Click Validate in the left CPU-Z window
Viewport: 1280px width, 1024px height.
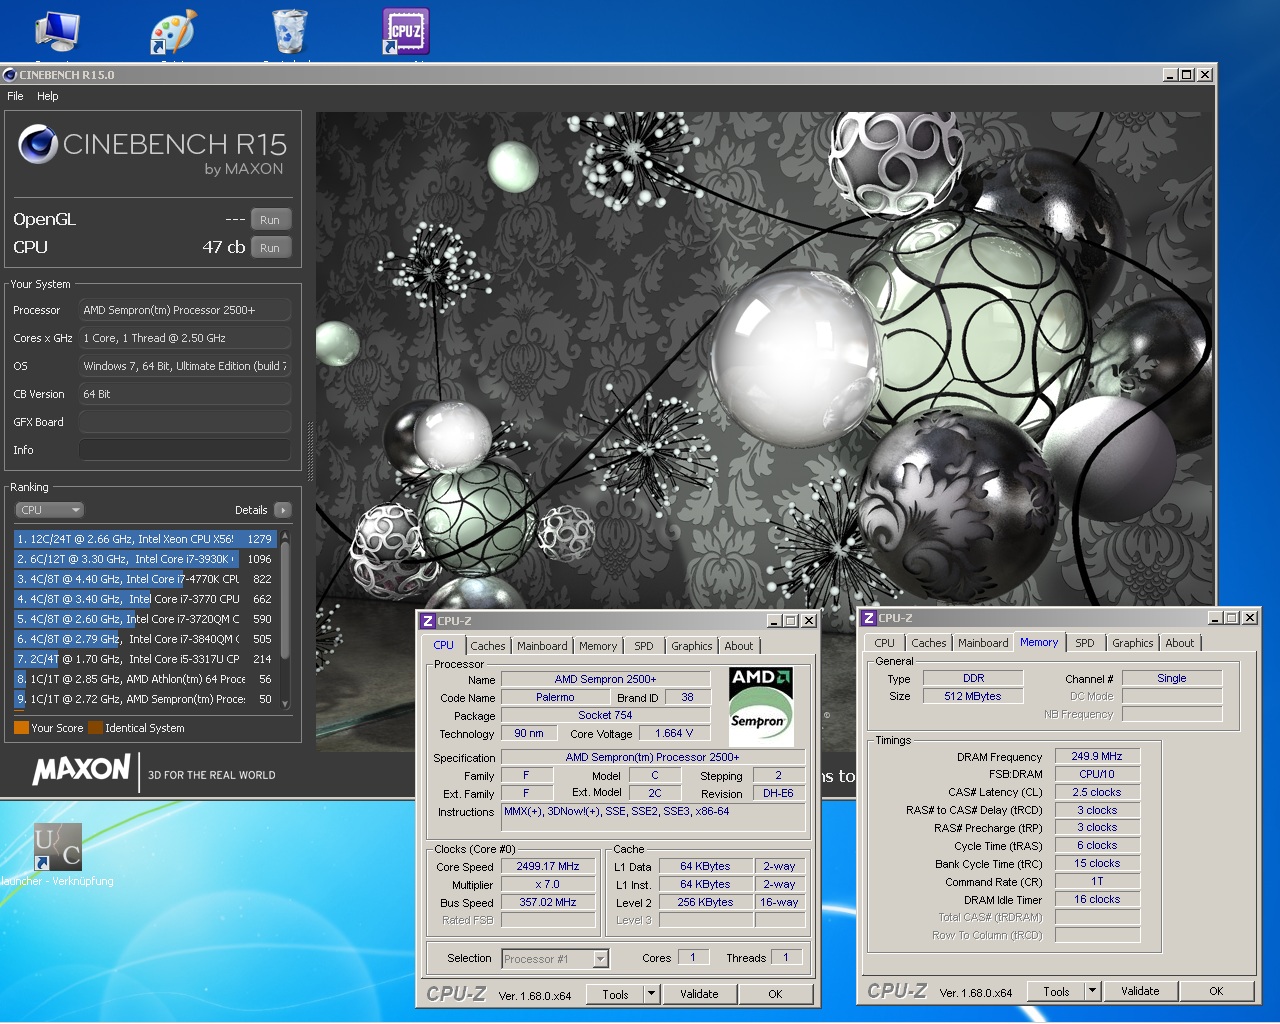click(x=699, y=994)
